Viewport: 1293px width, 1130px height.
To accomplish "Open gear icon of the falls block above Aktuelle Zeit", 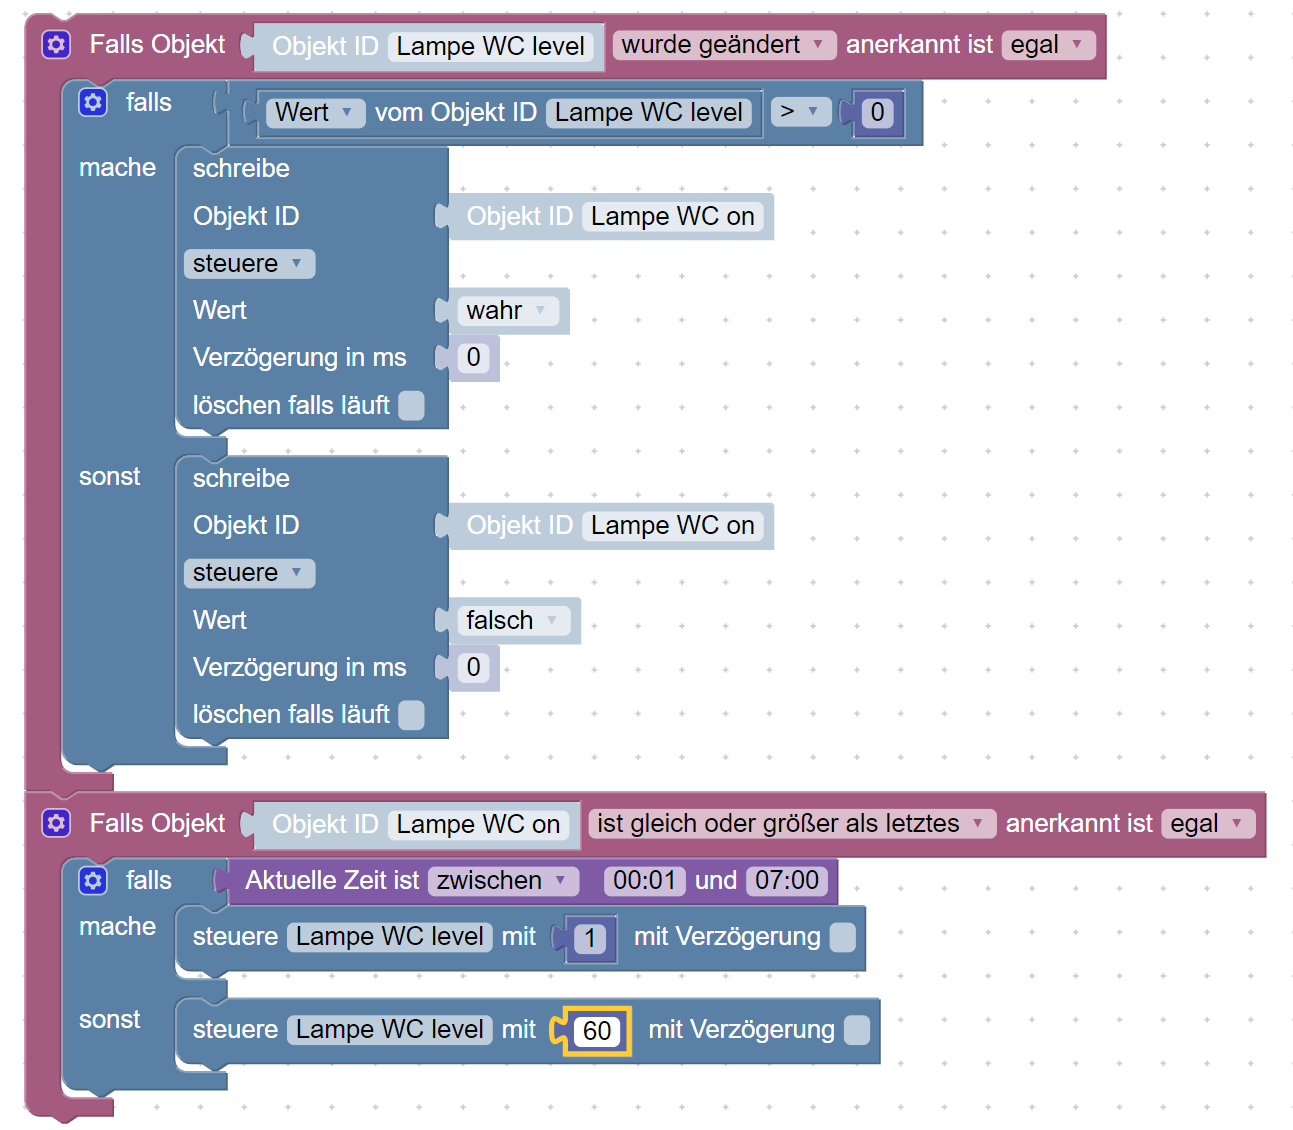I will click(x=93, y=880).
